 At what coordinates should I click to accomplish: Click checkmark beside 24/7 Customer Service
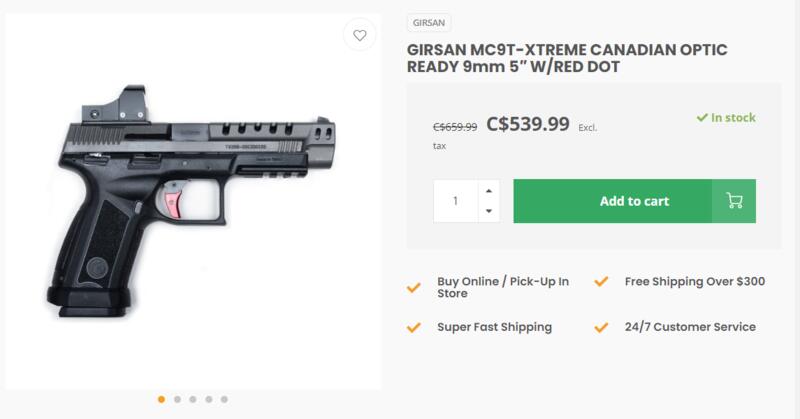[600, 327]
